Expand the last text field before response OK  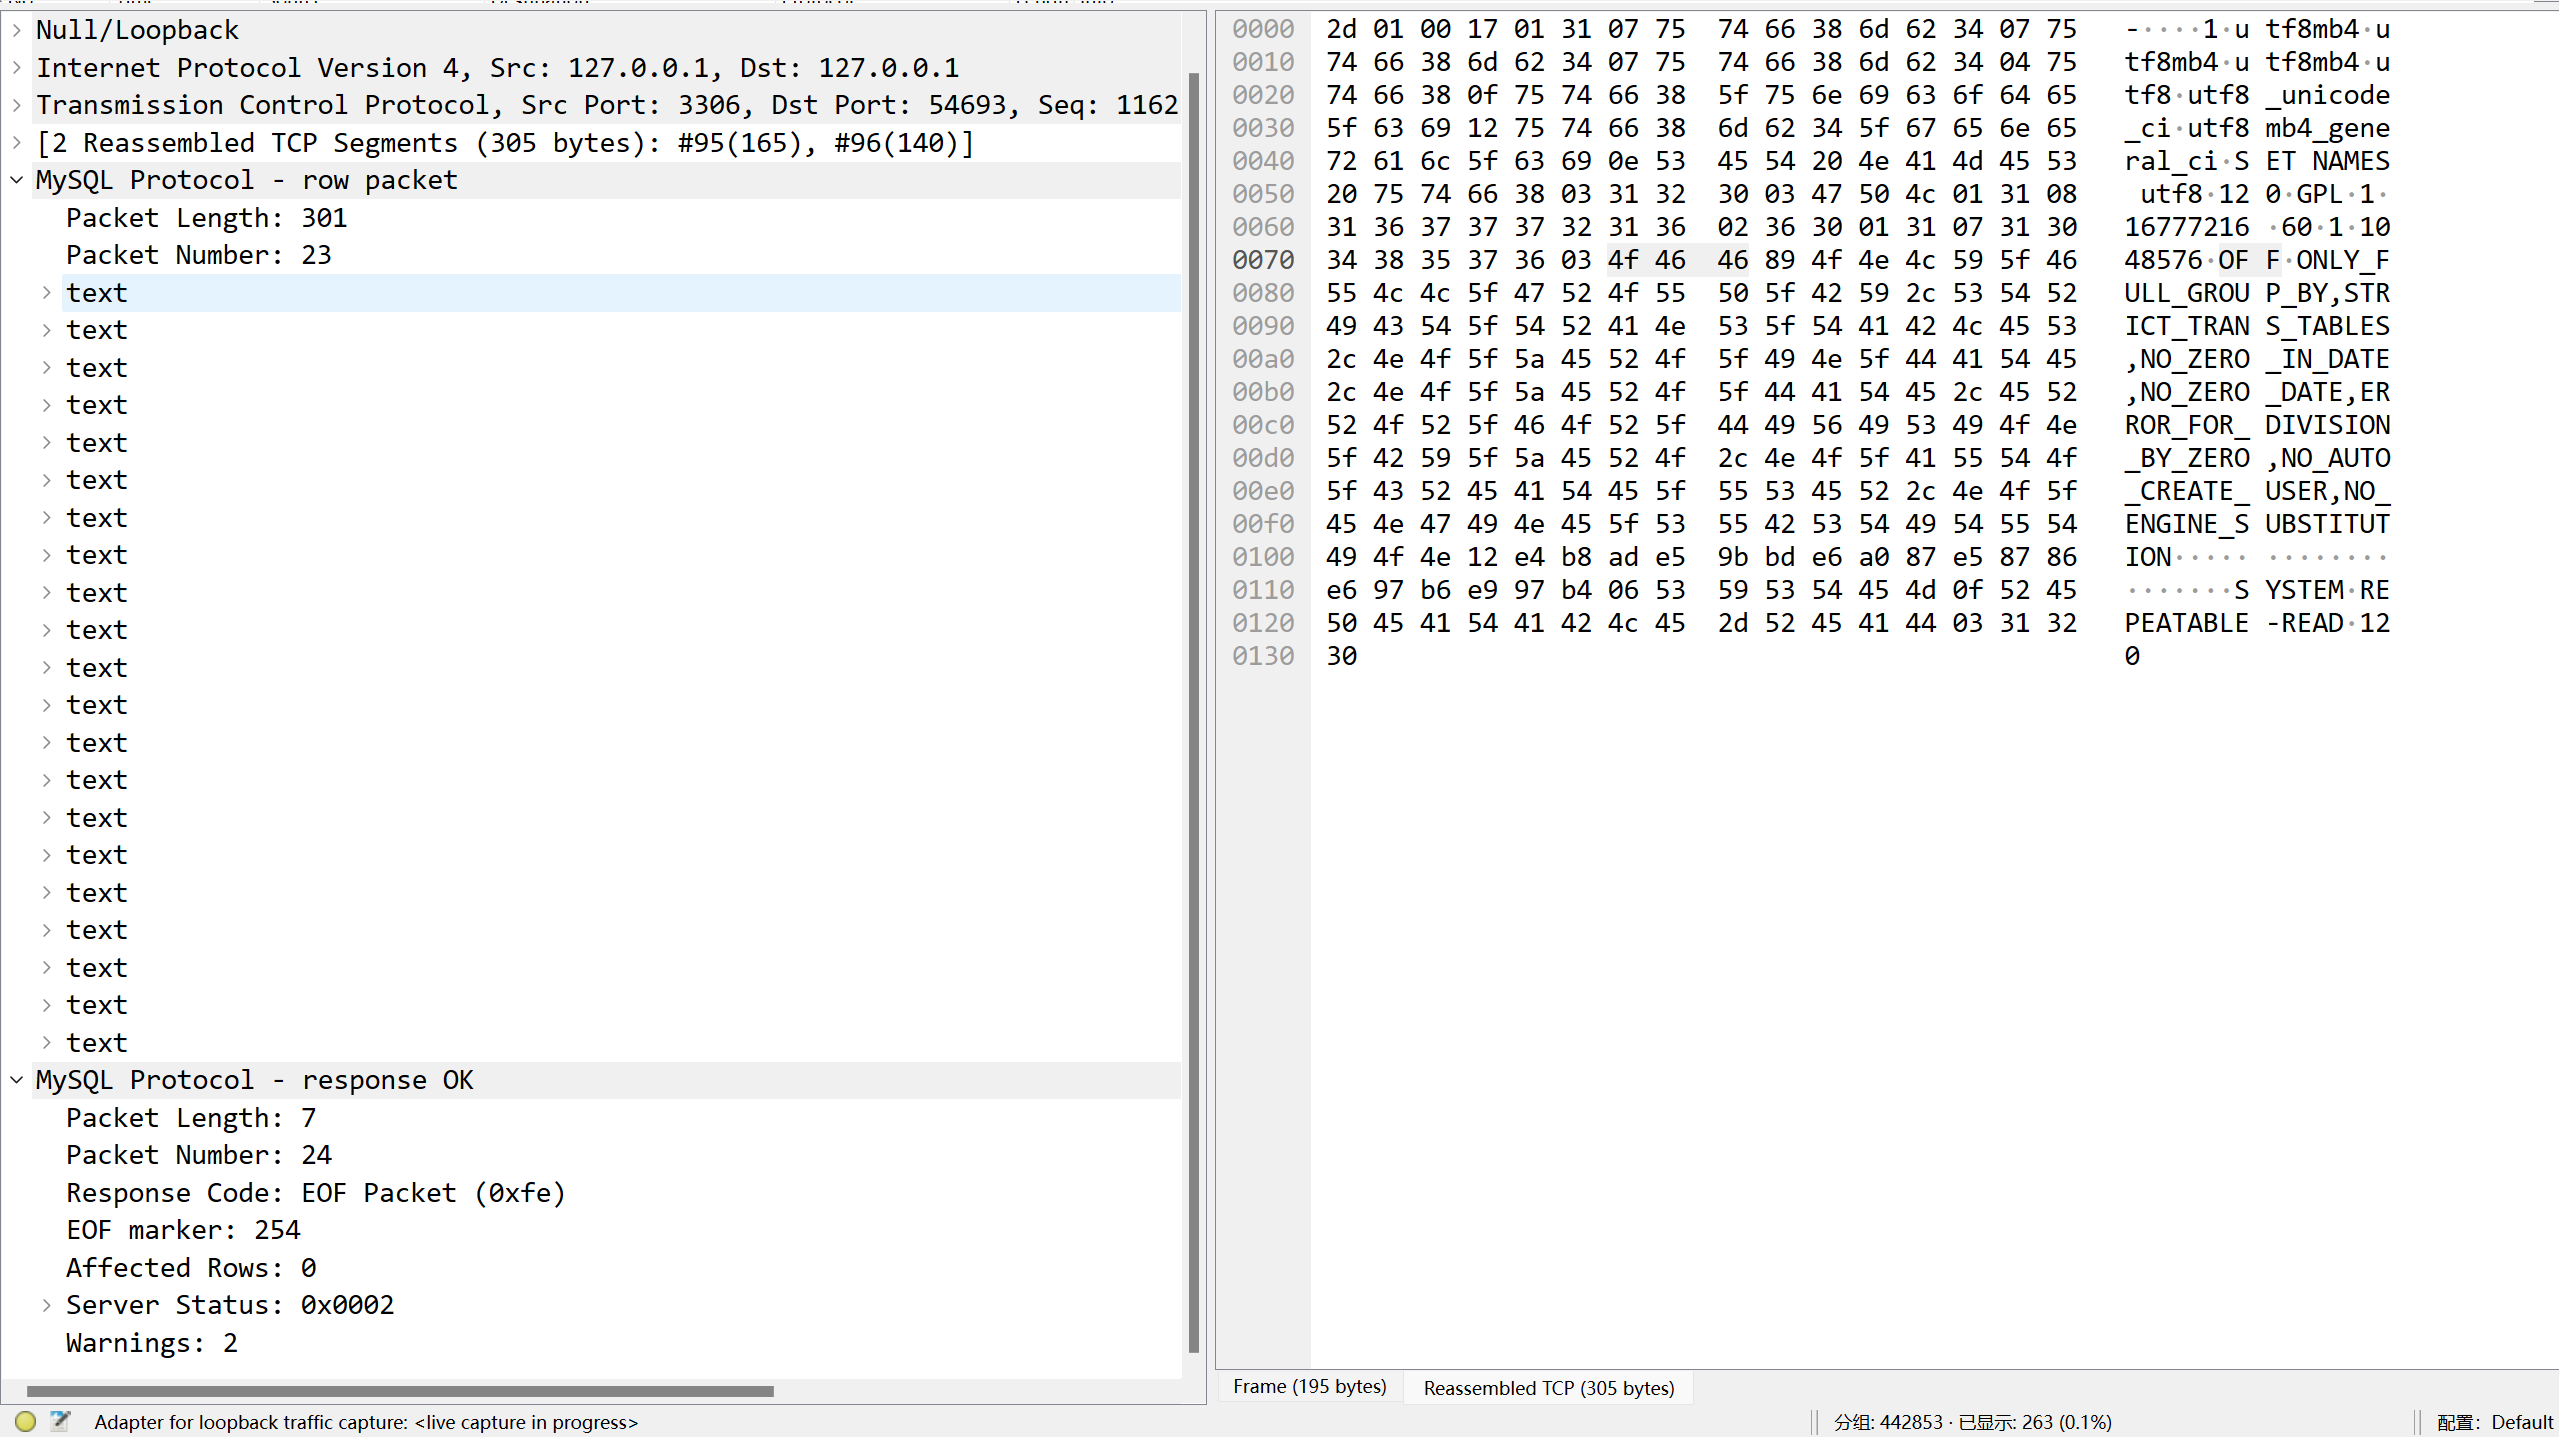pos(46,1043)
